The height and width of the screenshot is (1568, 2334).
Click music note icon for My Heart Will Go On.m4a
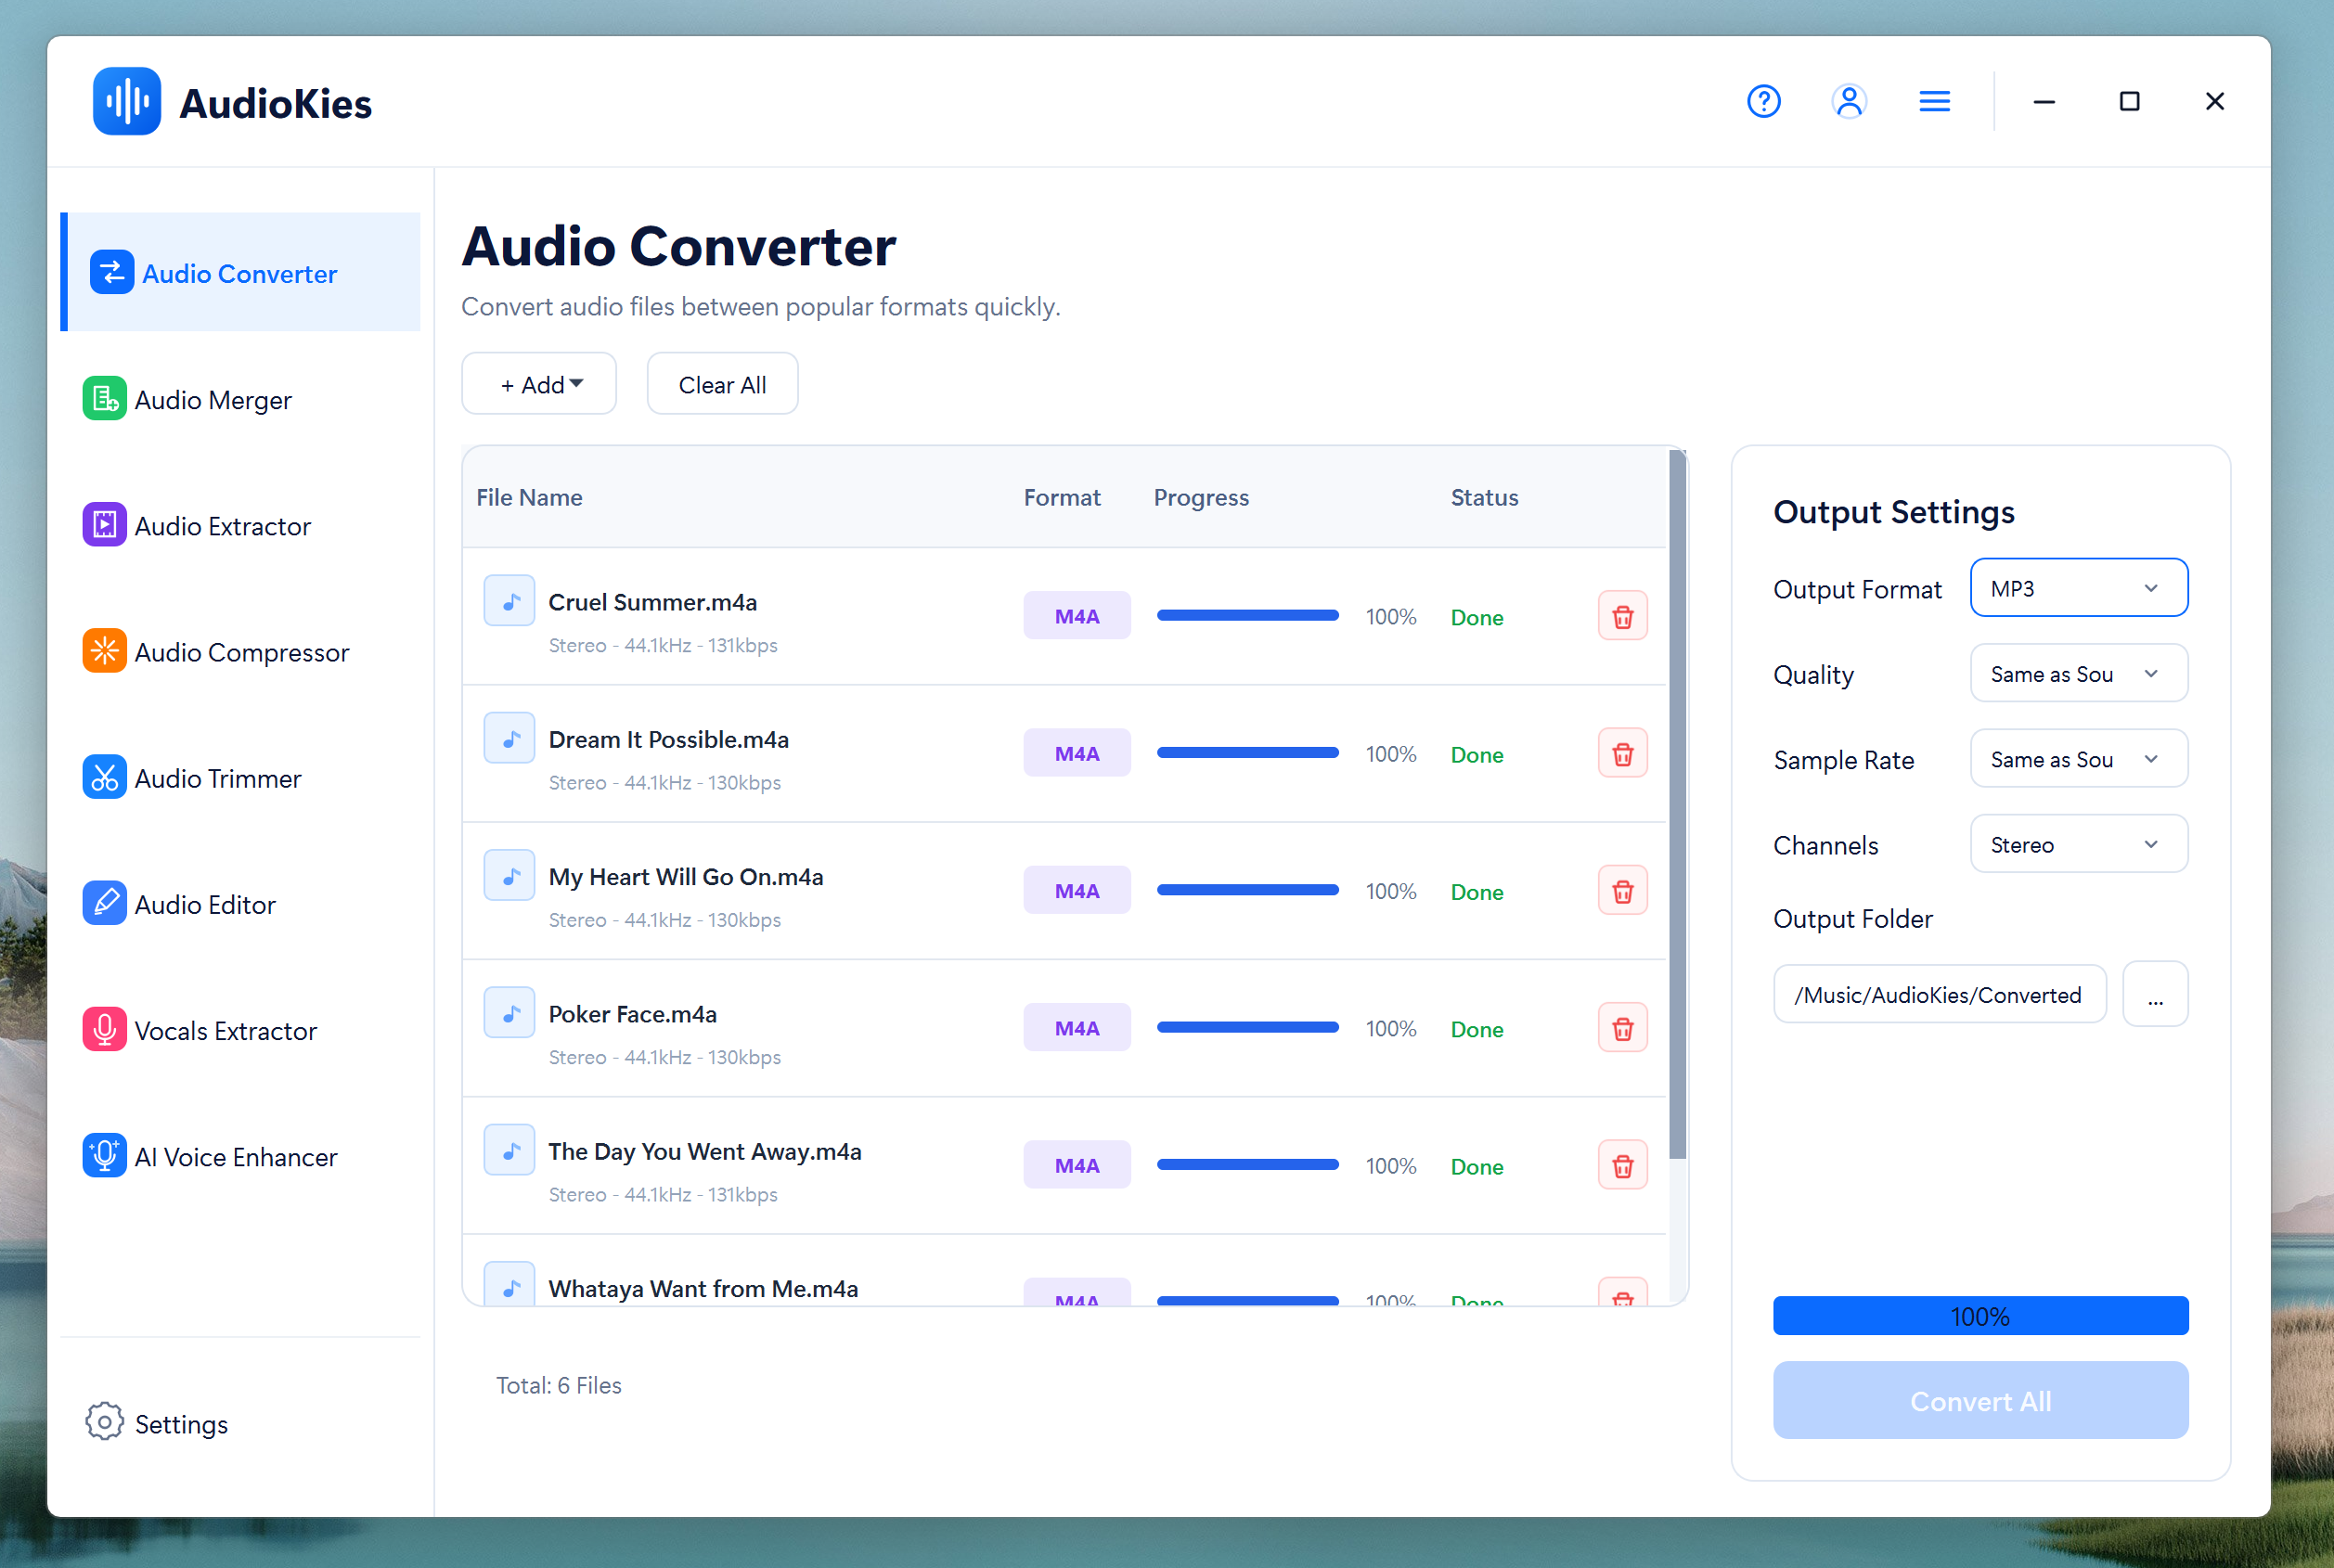tap(509, 875)
